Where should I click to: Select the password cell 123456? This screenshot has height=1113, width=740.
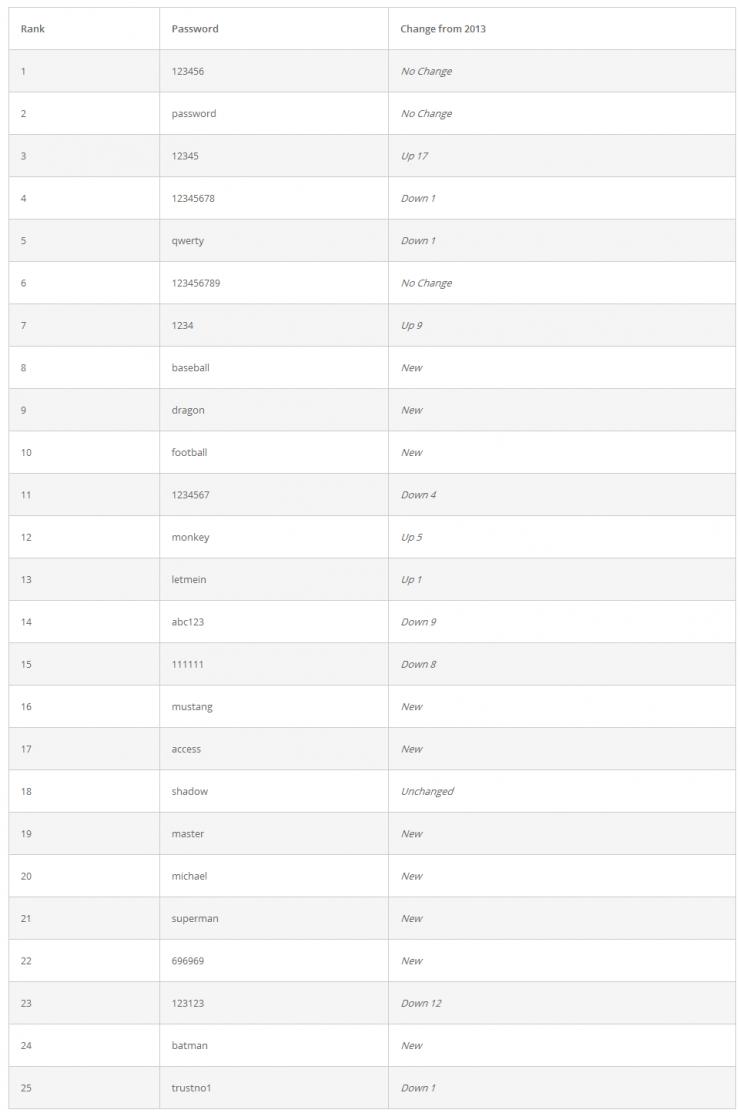click(188, 71)
